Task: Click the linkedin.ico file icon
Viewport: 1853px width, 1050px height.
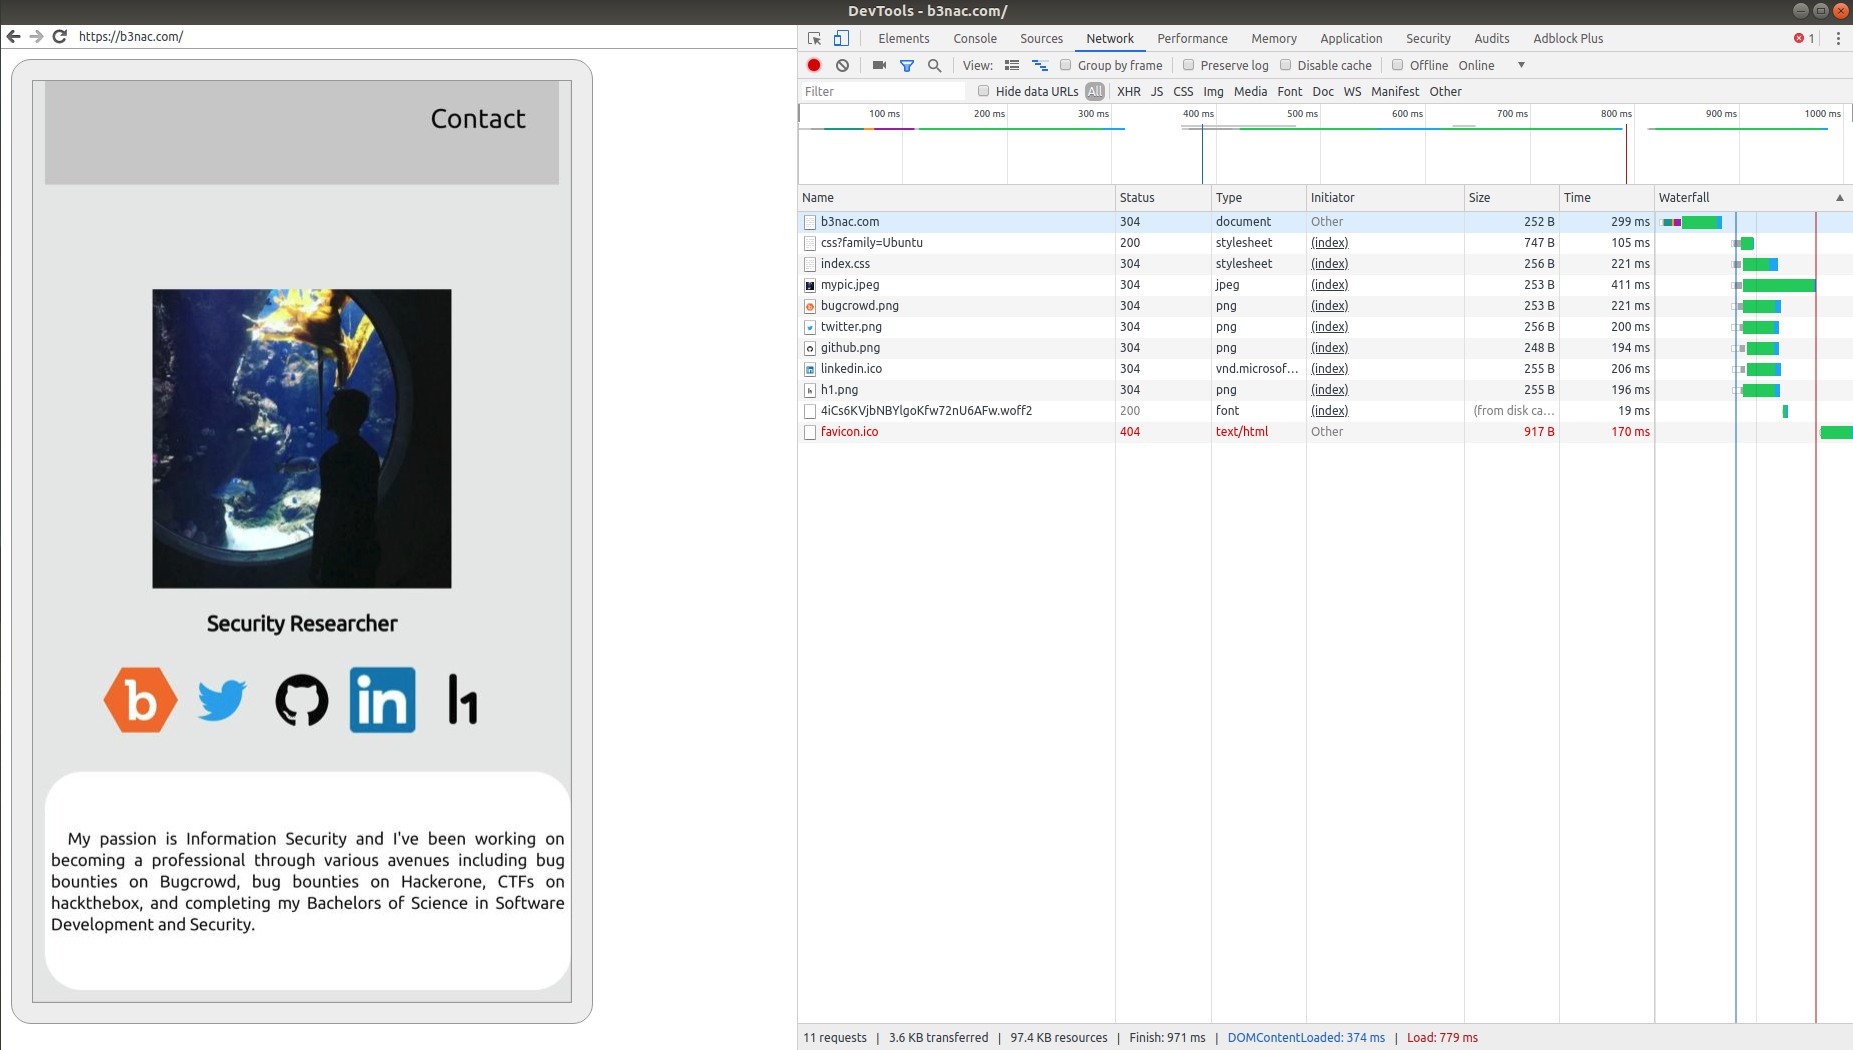Action: [810, 369]
